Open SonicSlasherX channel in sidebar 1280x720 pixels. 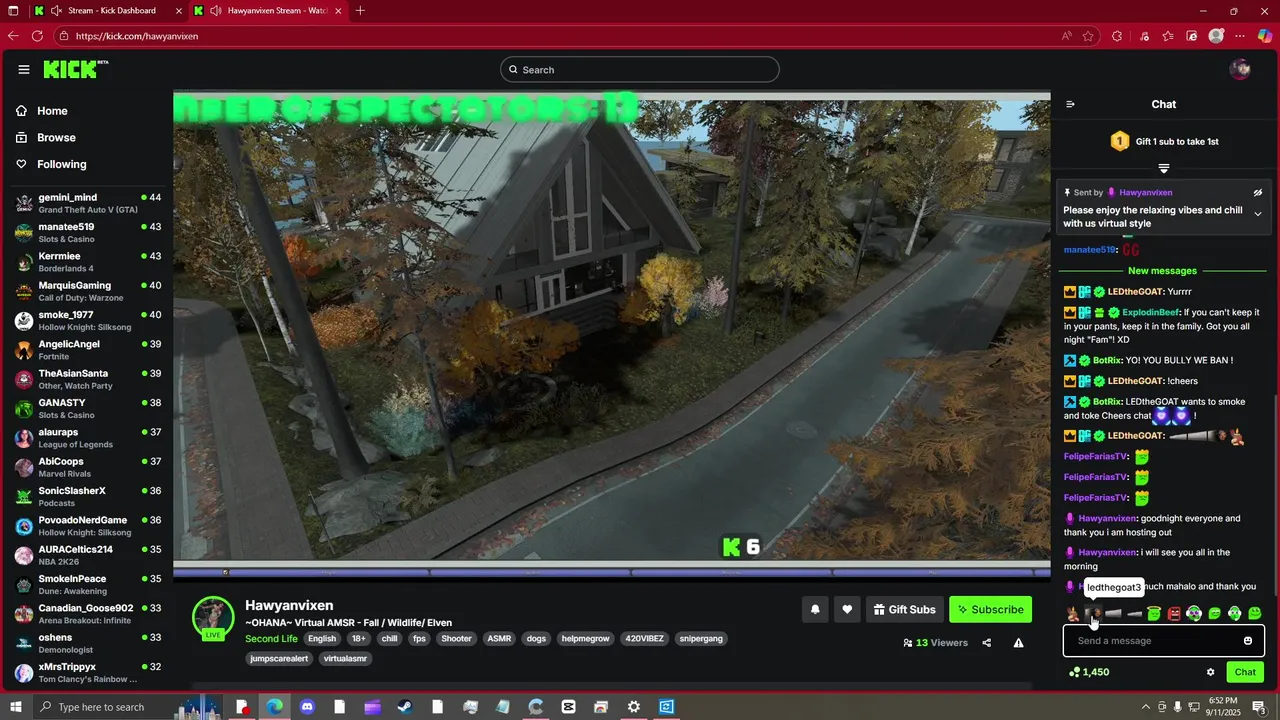(88, 496)
